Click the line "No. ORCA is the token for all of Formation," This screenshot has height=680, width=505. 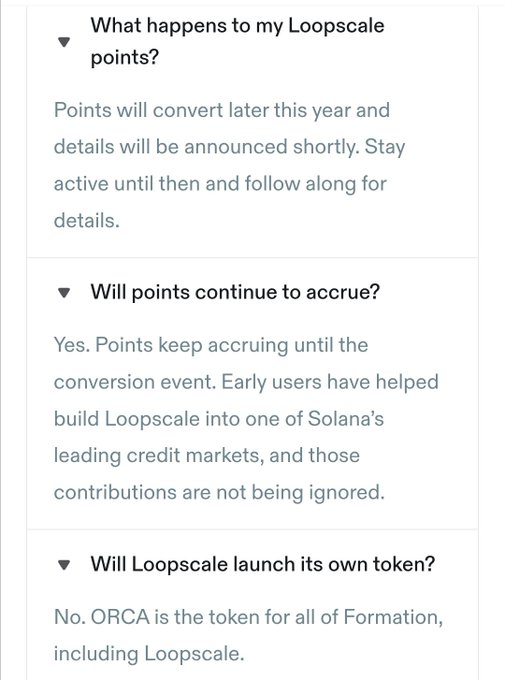248,617
